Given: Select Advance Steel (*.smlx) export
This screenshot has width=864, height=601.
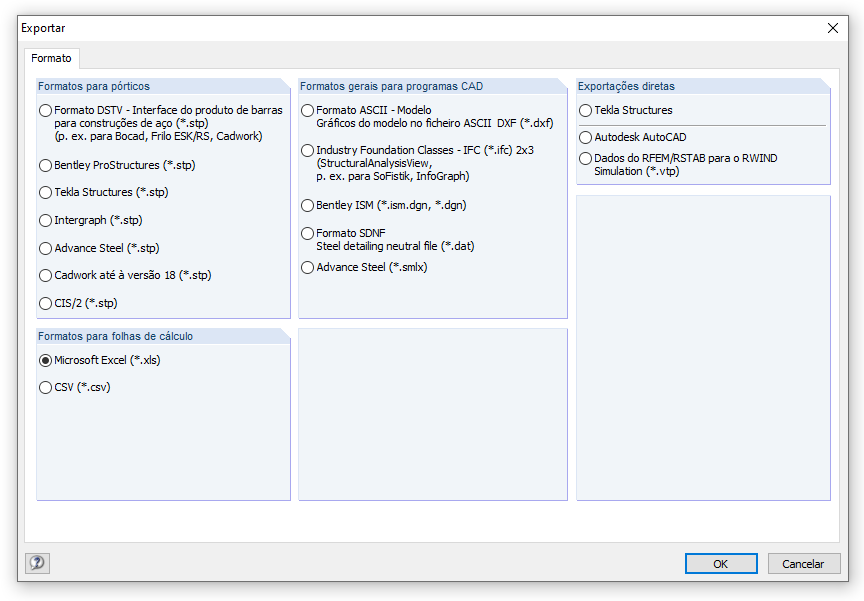Looking at the screenshot, I should point(308,267).
